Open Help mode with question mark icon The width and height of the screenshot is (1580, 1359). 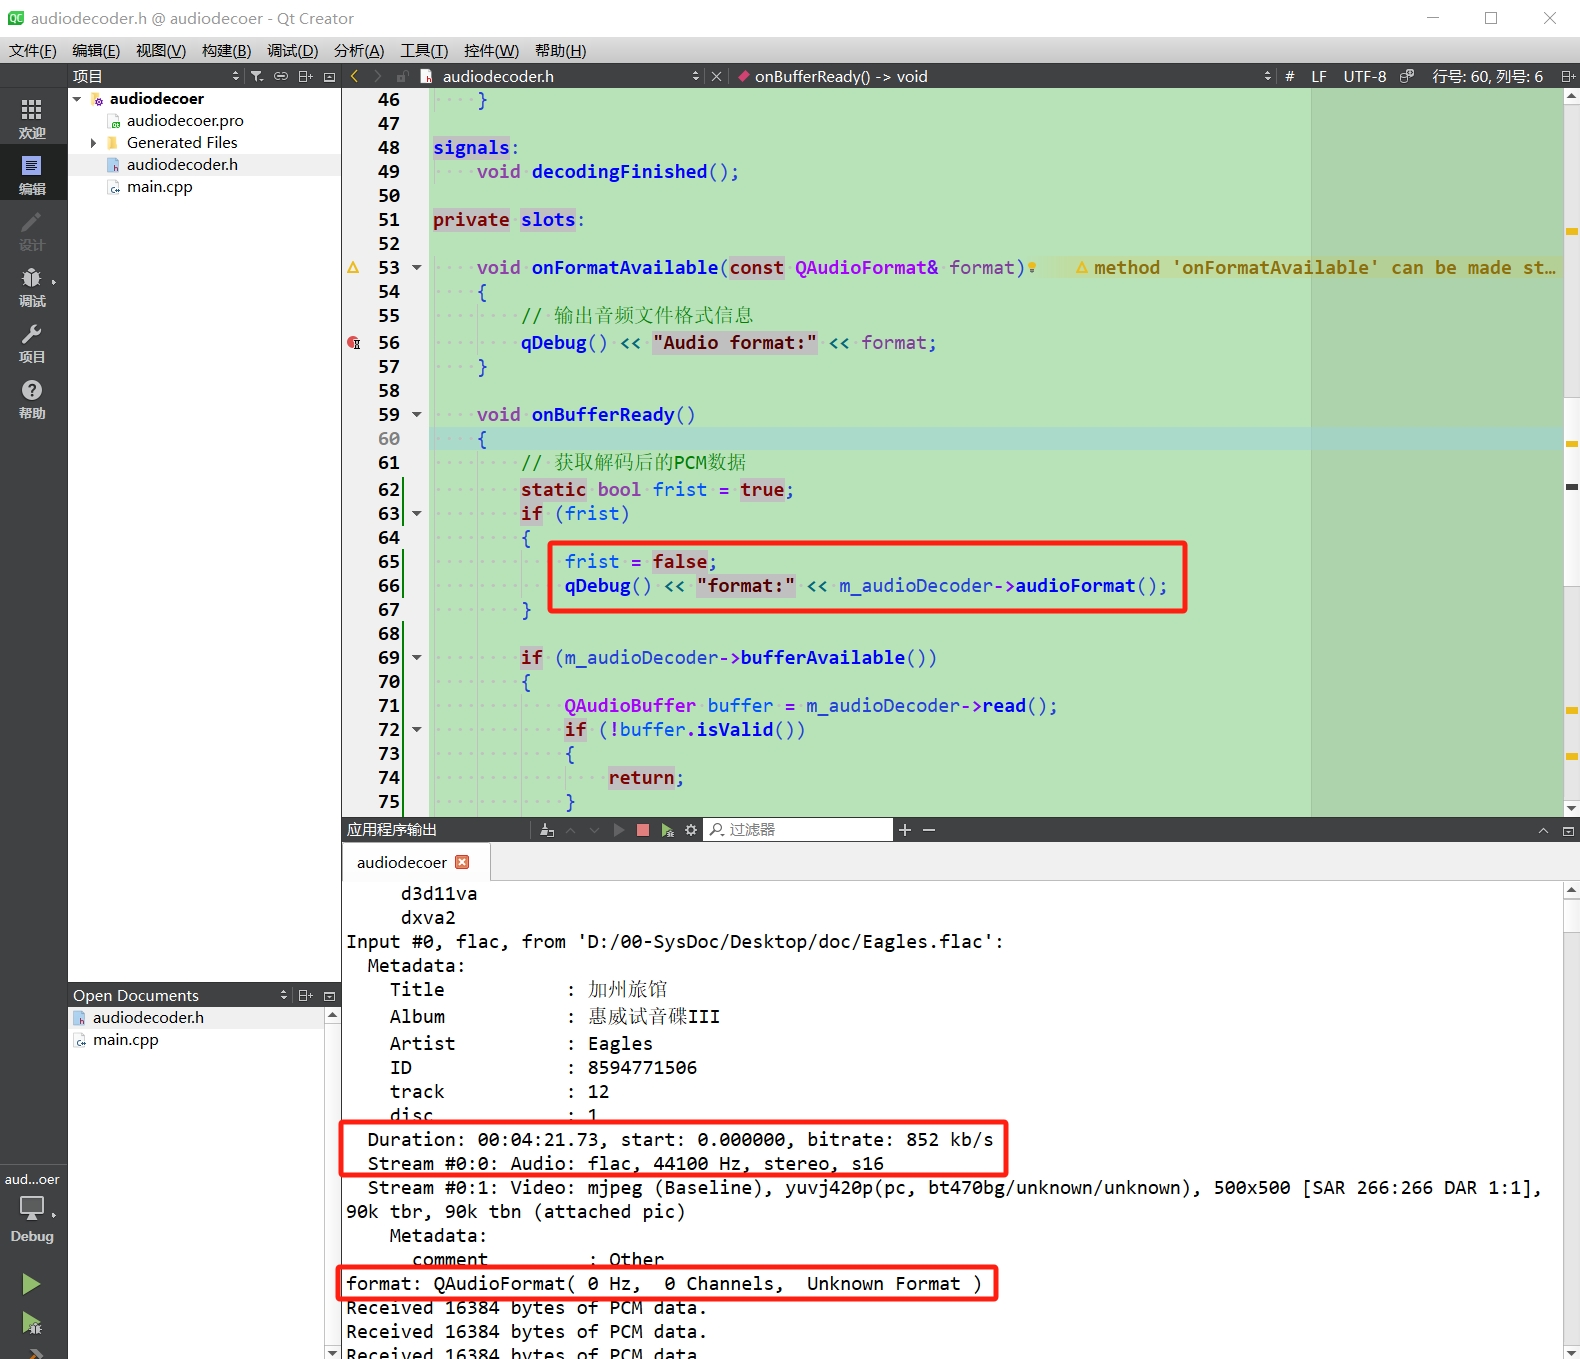click(32, 397)
